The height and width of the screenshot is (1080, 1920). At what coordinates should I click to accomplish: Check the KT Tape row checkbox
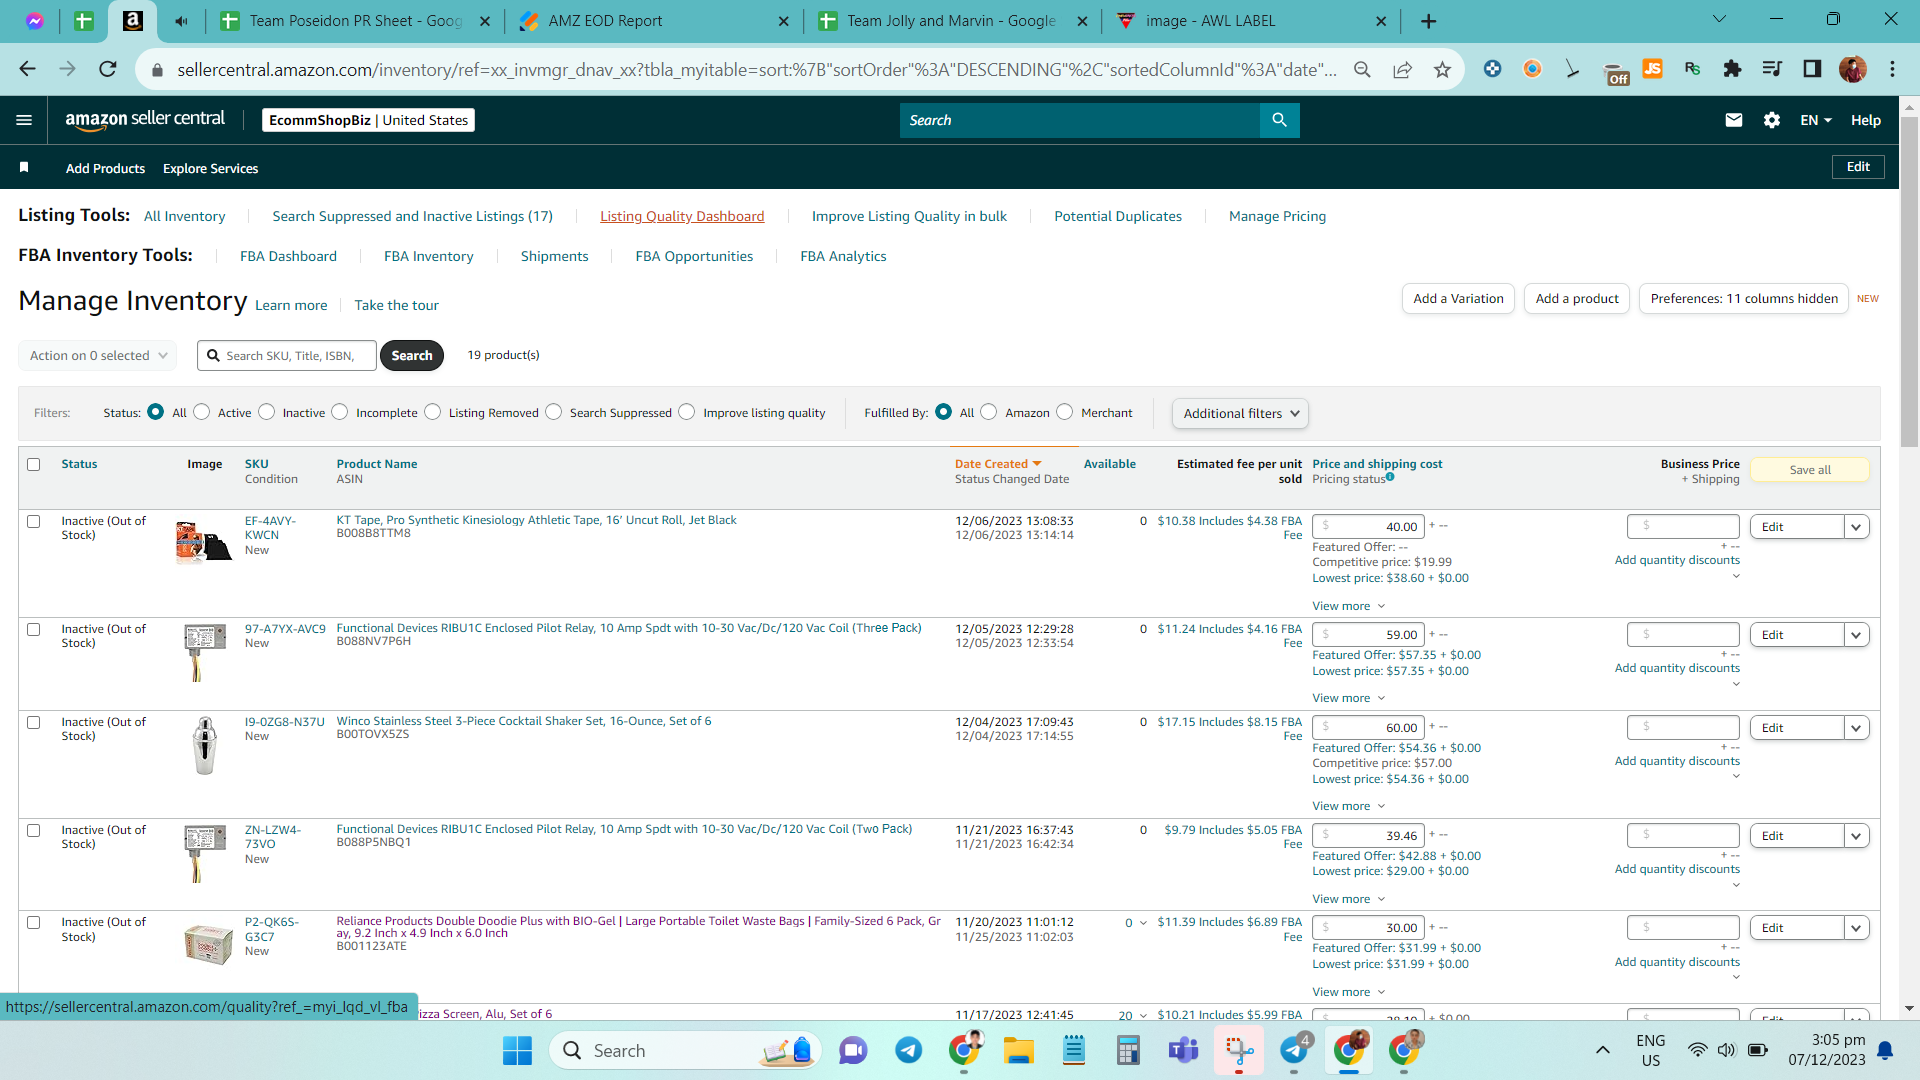coord(34,521)
